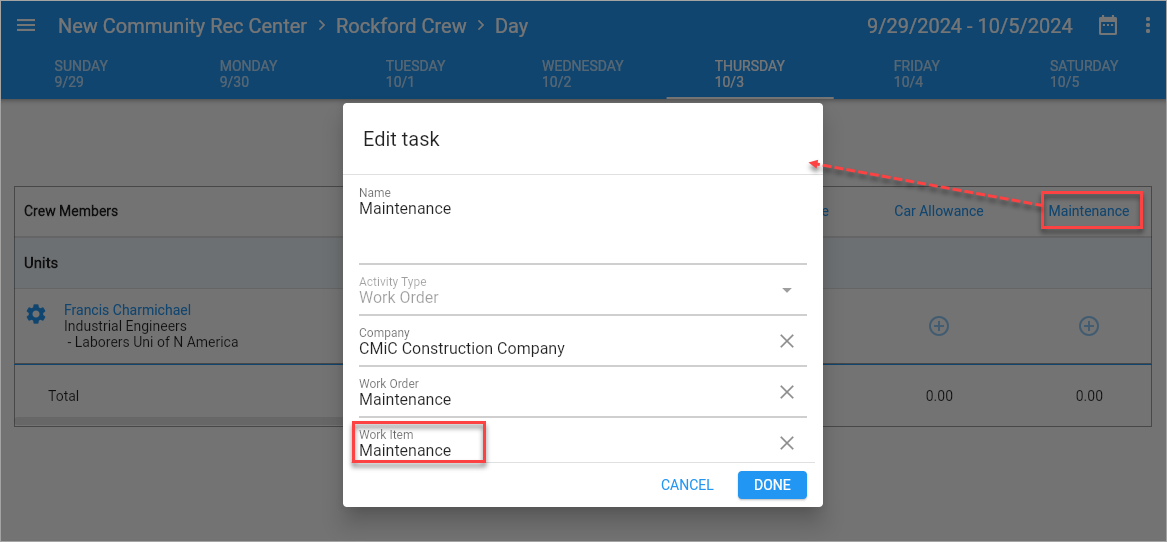1167x542 pixels.
Task: Open the vertical three-dot options menu
Action: 1147,26
